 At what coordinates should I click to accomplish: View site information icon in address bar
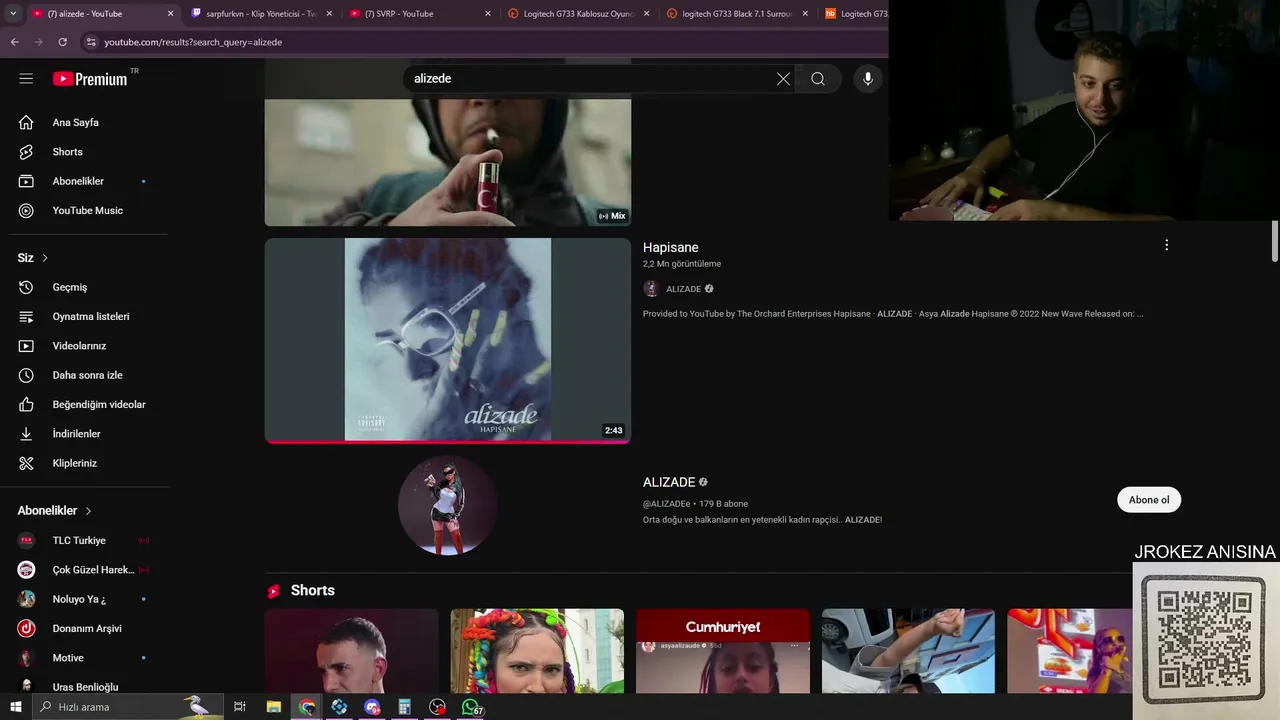click(91, 42)
